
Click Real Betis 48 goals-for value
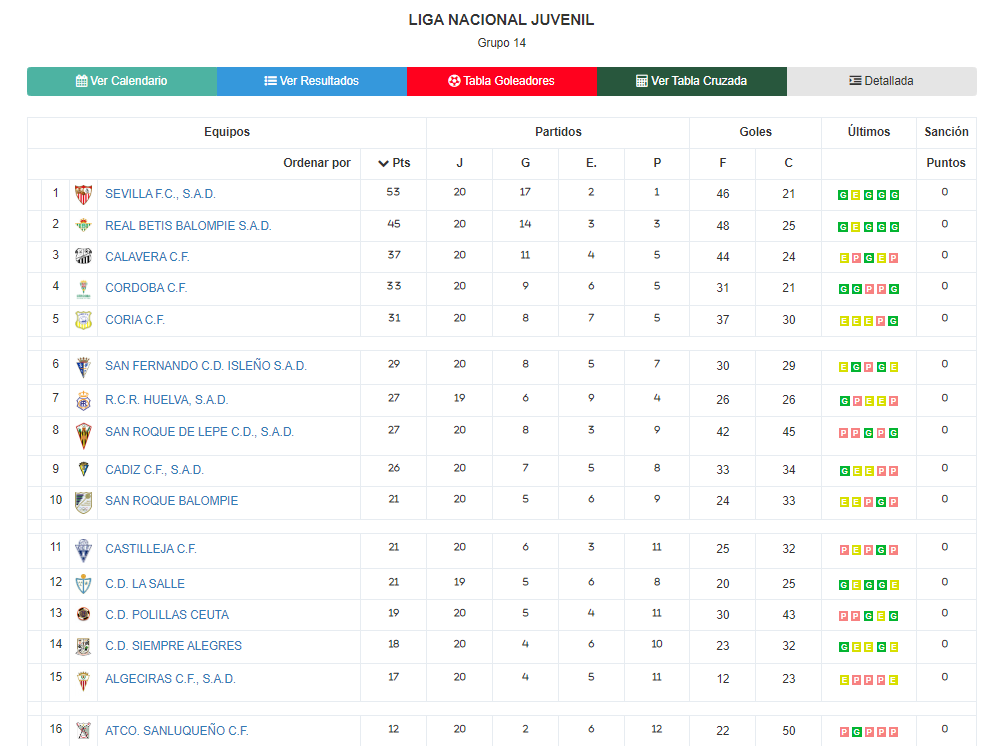pos(722,226)
